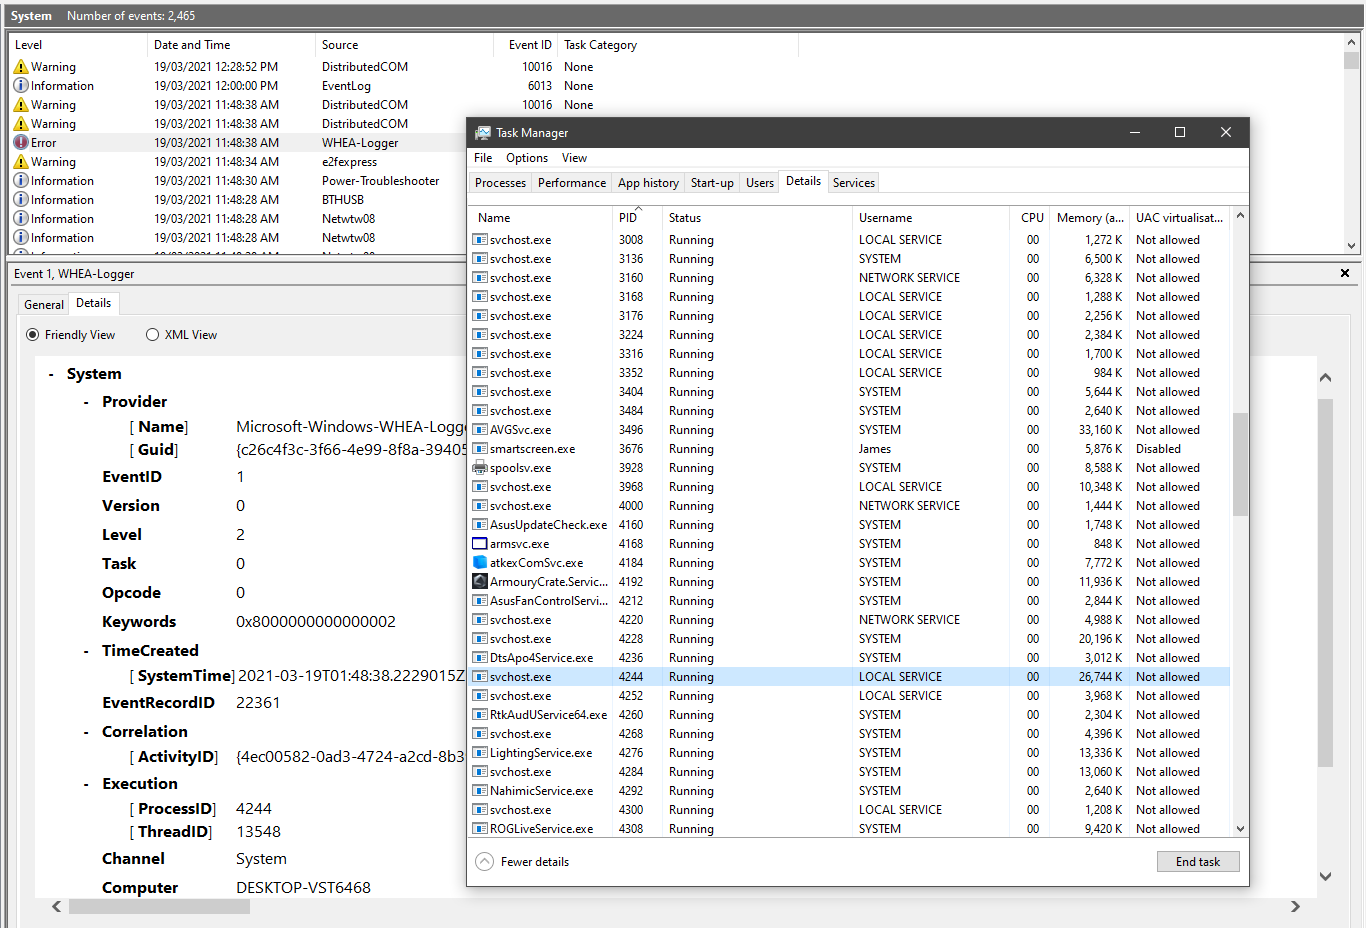Viewport: 1366px width, 928px height.
Task: Click the RtkAudUService64.exe process icon
Action: tap(480, 715)
